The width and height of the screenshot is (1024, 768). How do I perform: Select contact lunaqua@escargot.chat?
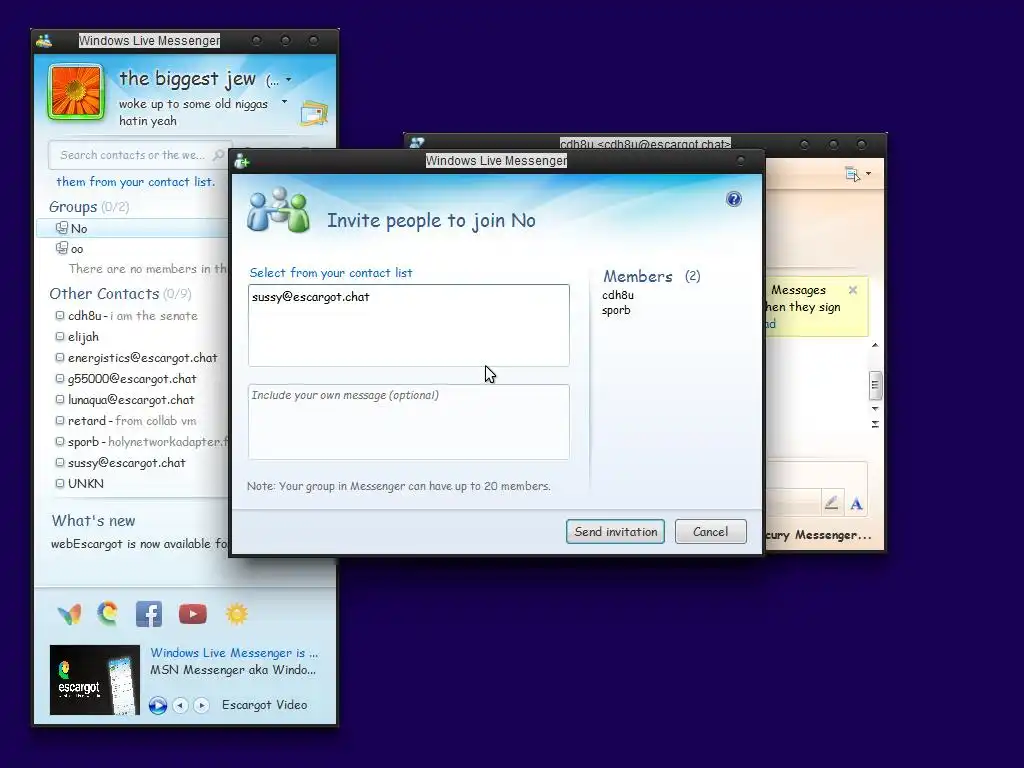point(131,400)
